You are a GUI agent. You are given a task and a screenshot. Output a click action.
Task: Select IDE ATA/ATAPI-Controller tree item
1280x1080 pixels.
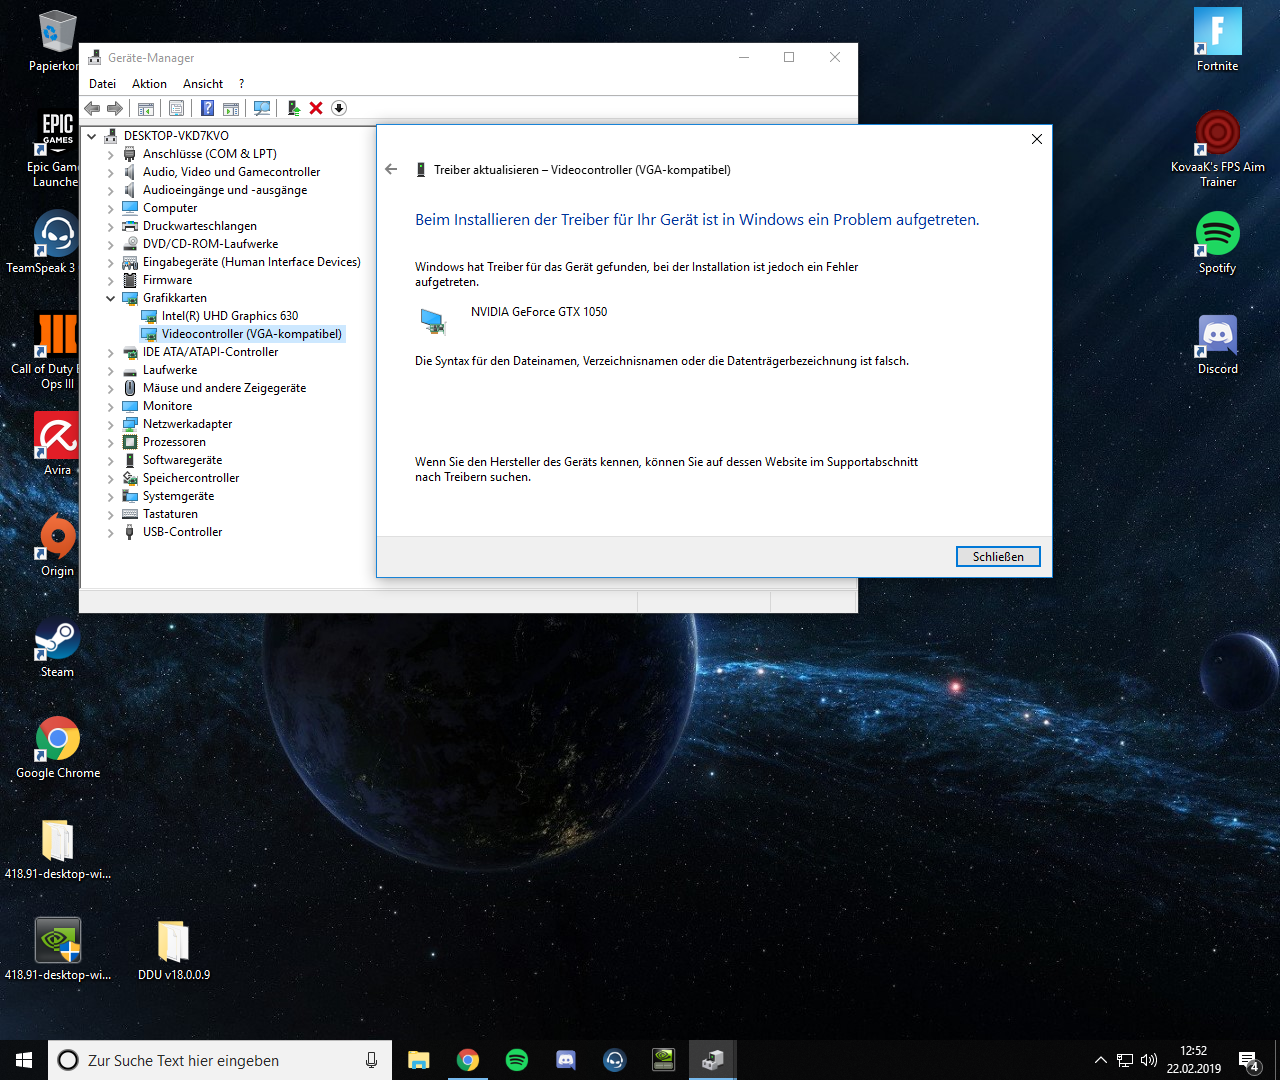click(210, 352)
